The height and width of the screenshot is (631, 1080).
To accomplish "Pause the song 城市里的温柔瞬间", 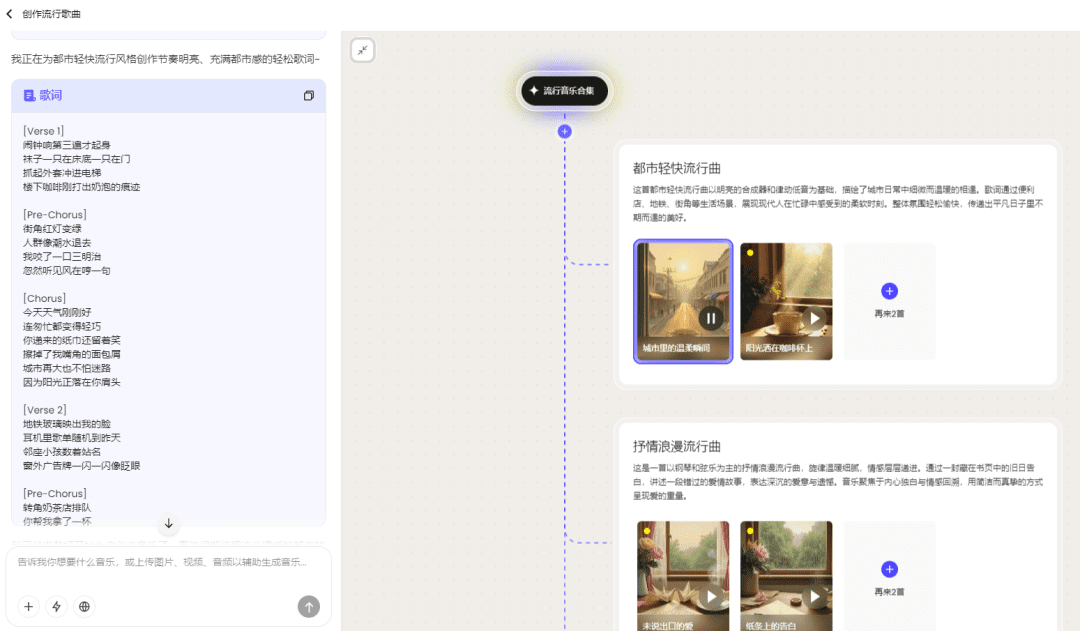I will (x=710, y=318).
